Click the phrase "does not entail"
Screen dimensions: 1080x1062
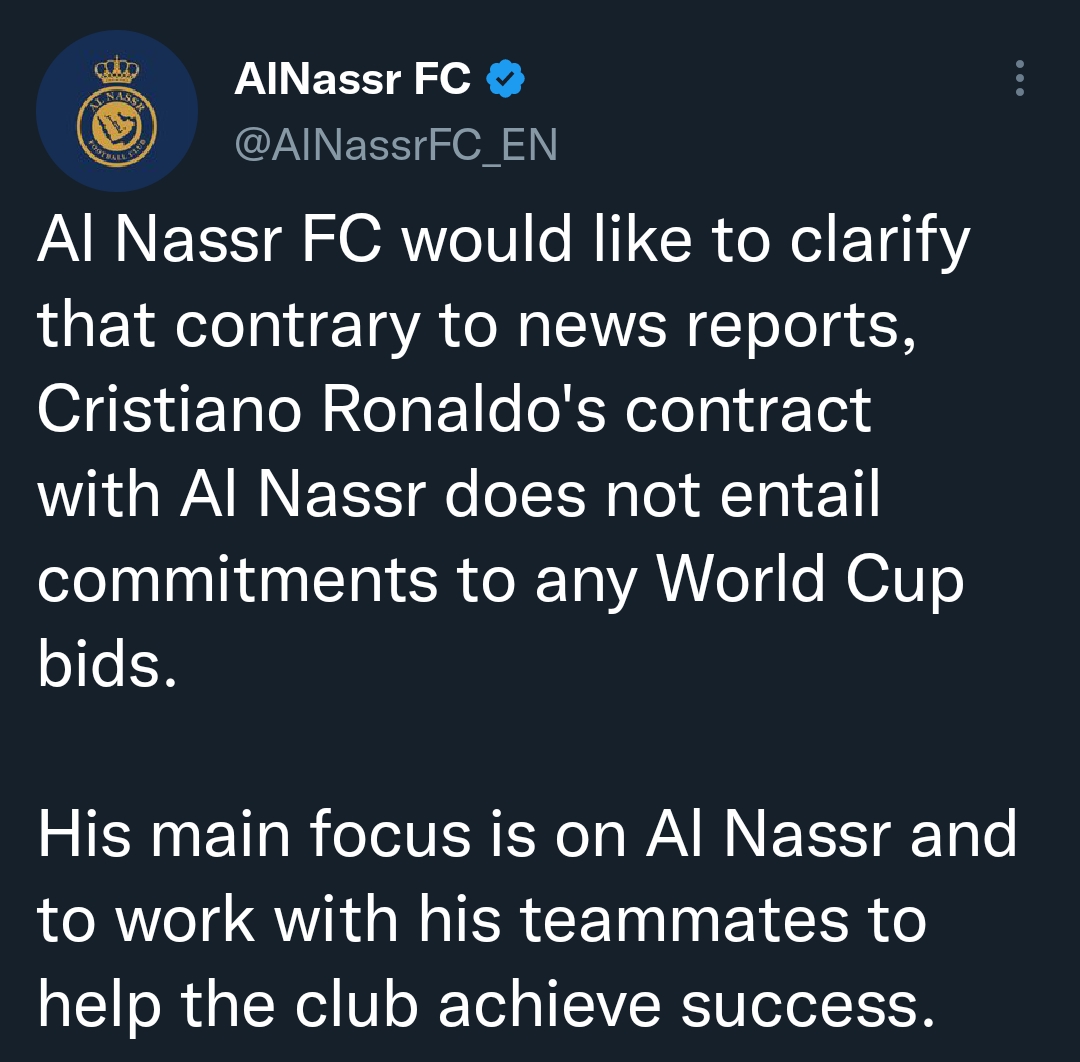tap(662, 494)
